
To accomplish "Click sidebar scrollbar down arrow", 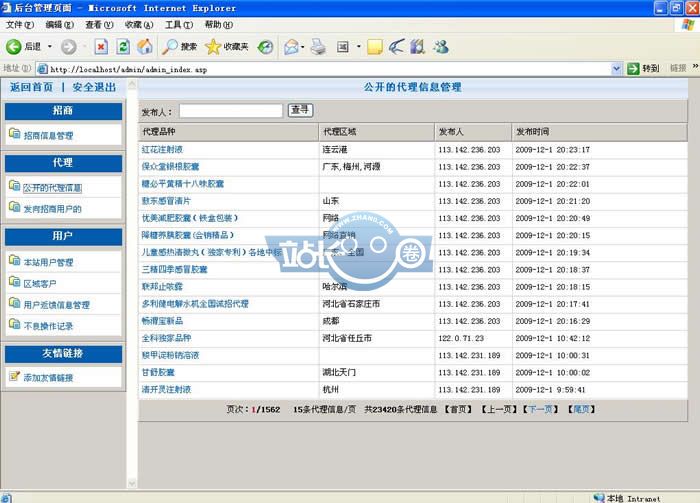I will 132,483.
